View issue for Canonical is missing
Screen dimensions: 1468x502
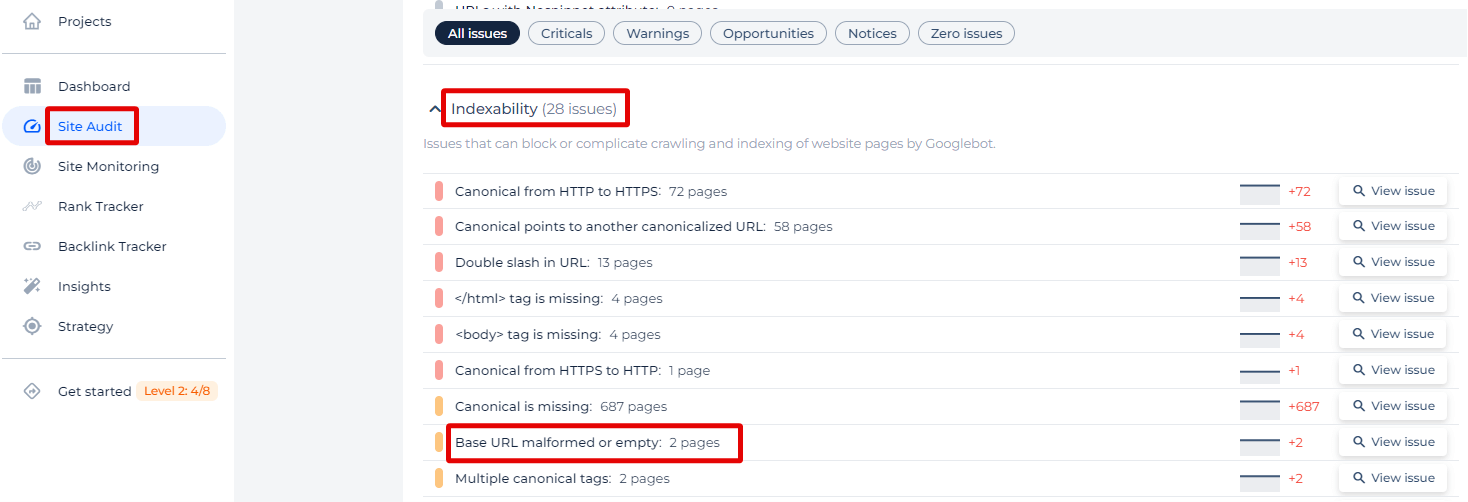[x=1393, y=406]
